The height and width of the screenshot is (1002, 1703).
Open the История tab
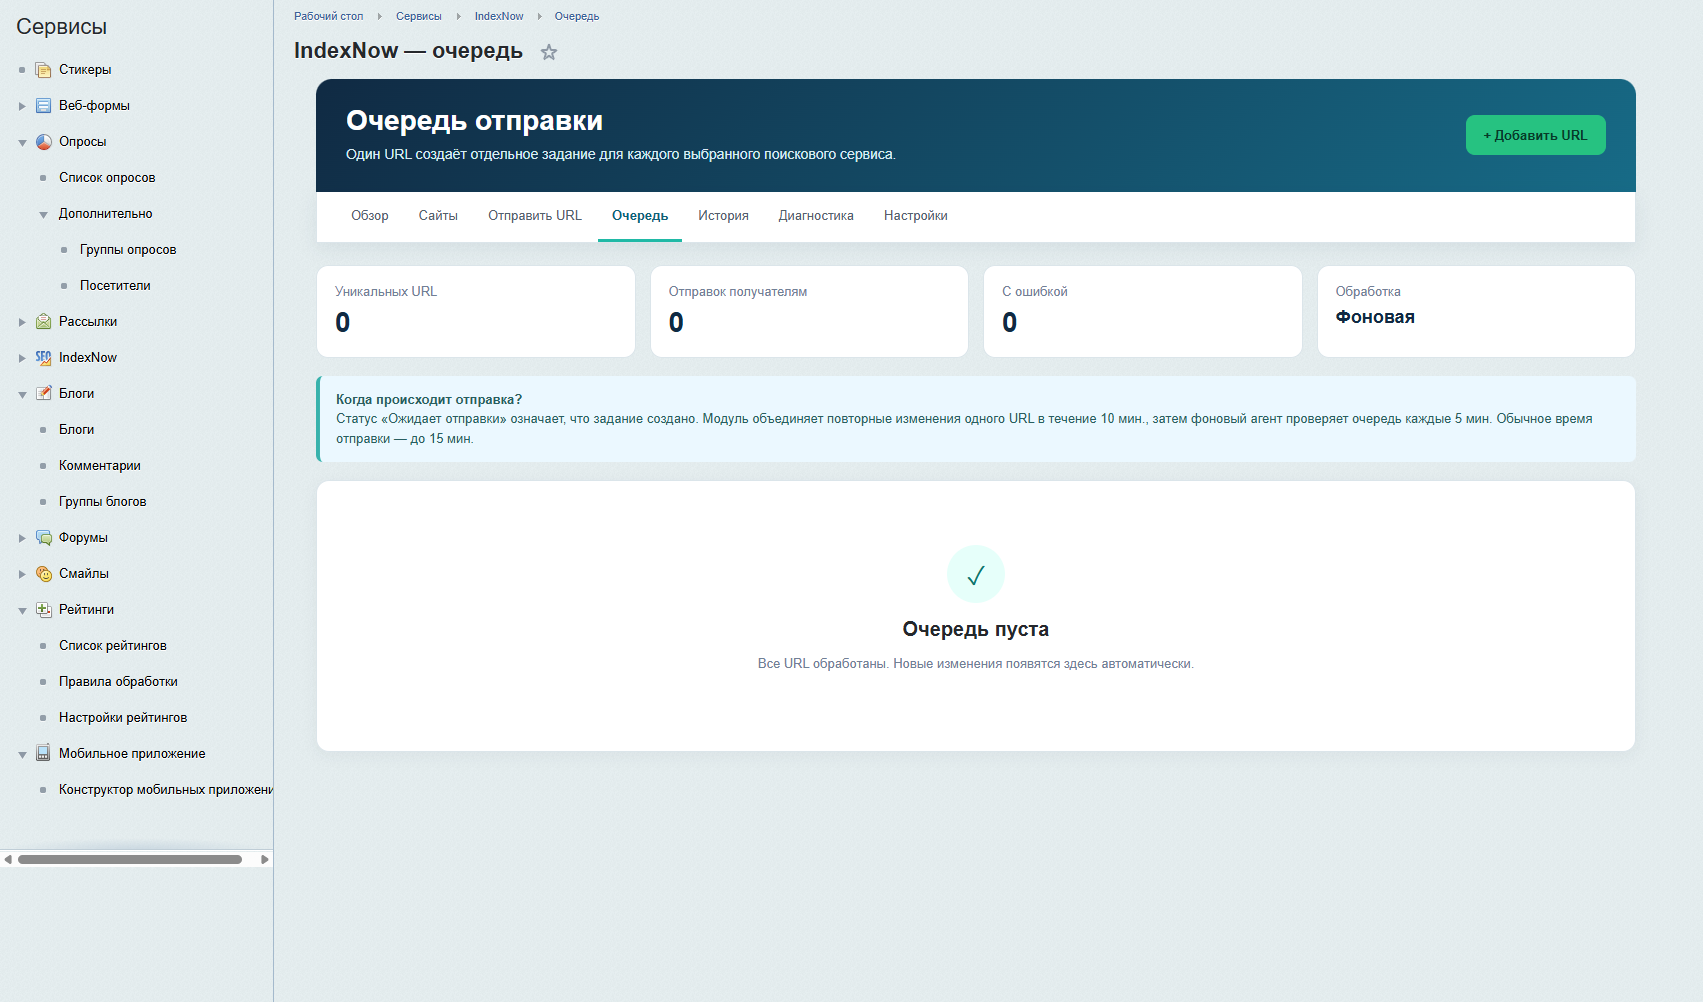[x=723, y=216]
